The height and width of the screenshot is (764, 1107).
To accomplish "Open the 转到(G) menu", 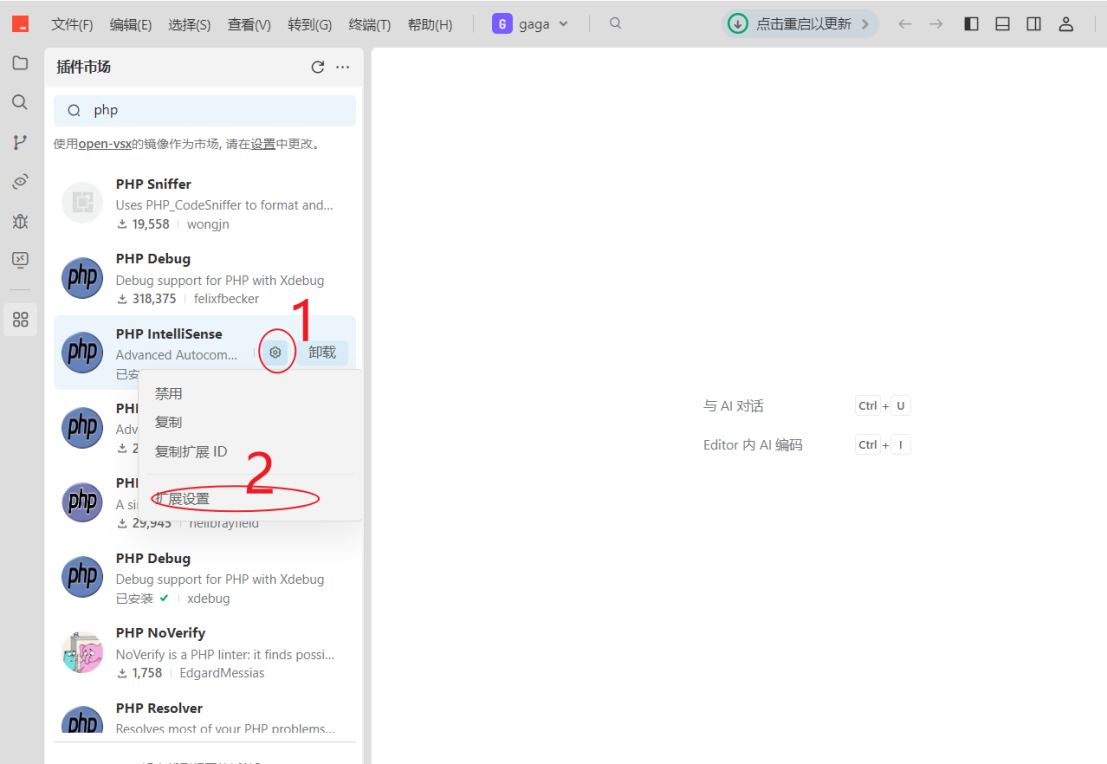I will (310, 25).
